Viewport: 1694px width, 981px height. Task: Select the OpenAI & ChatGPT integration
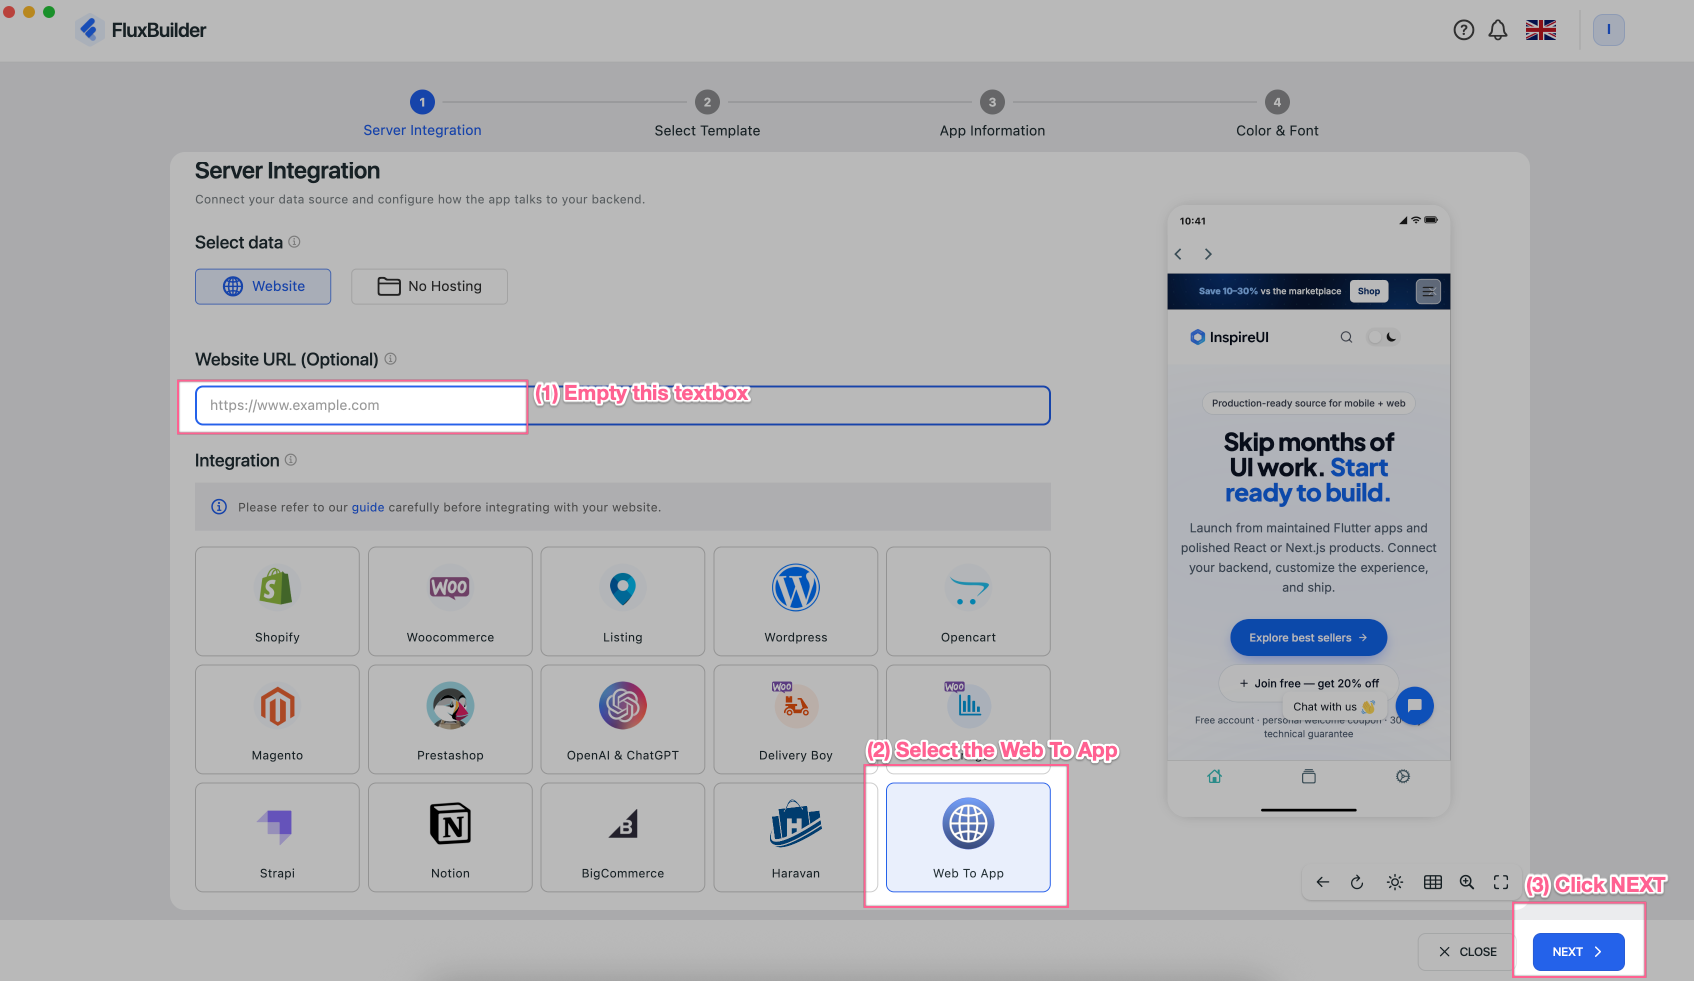pyautogui.click(x=623, y=719)
